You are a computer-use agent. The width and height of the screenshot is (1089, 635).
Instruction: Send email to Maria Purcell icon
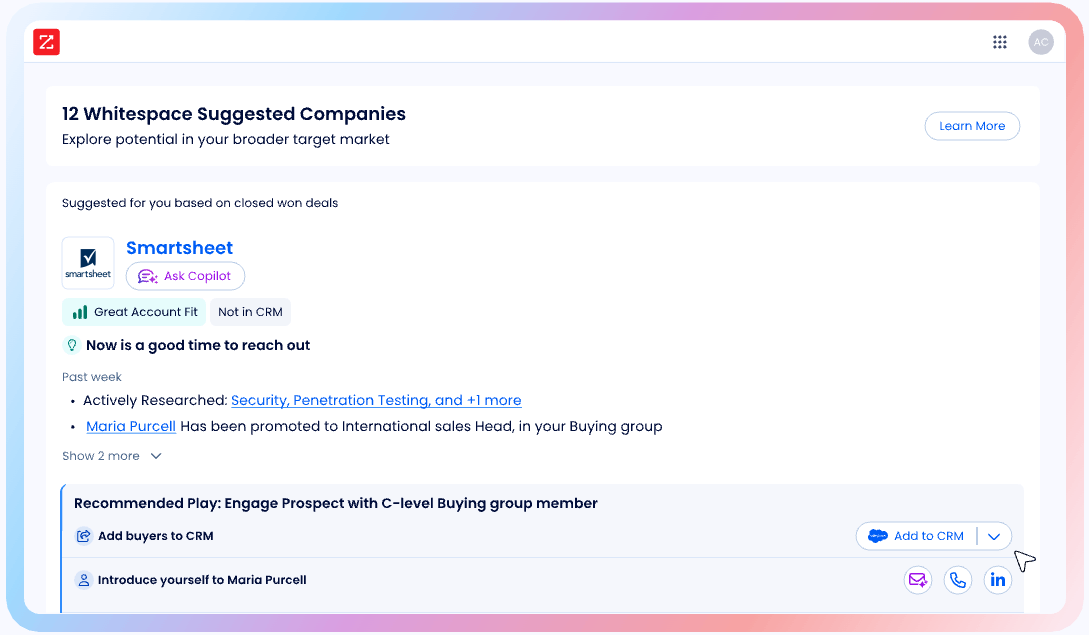coord(917,580)
